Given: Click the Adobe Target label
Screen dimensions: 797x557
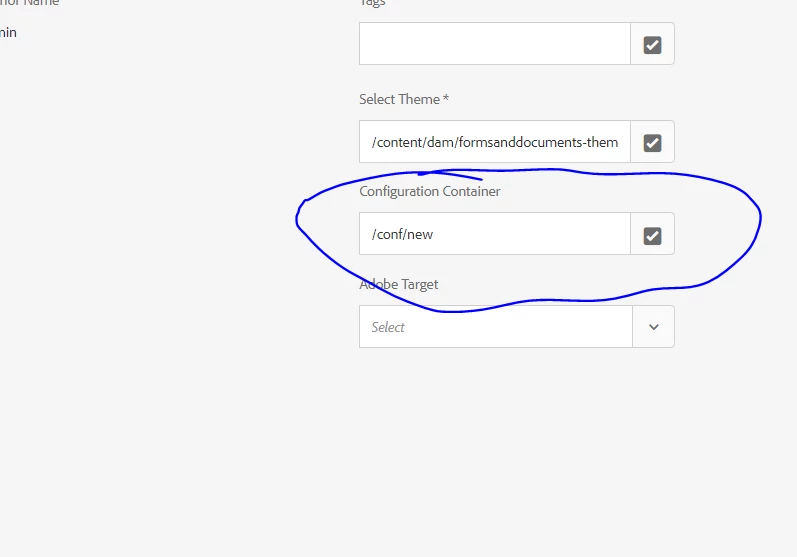Looking at the screenshot, I should 399,284.
